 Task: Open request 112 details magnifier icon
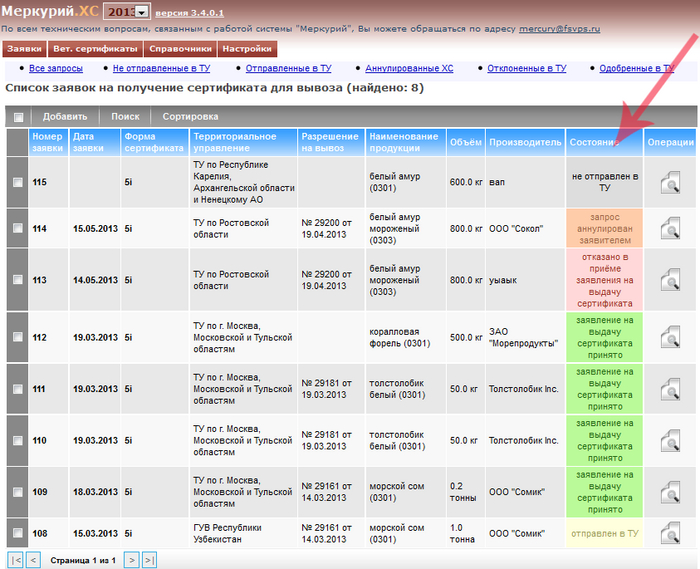[x=669, y=337]
